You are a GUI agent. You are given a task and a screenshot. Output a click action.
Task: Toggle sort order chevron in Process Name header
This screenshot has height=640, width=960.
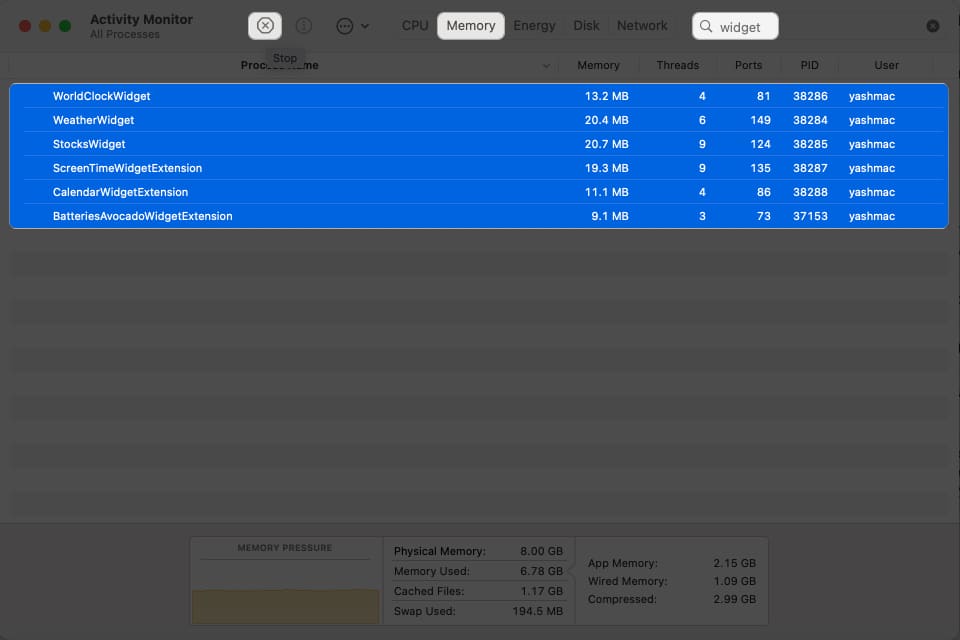pyautogui.click(x=546, y=66)
